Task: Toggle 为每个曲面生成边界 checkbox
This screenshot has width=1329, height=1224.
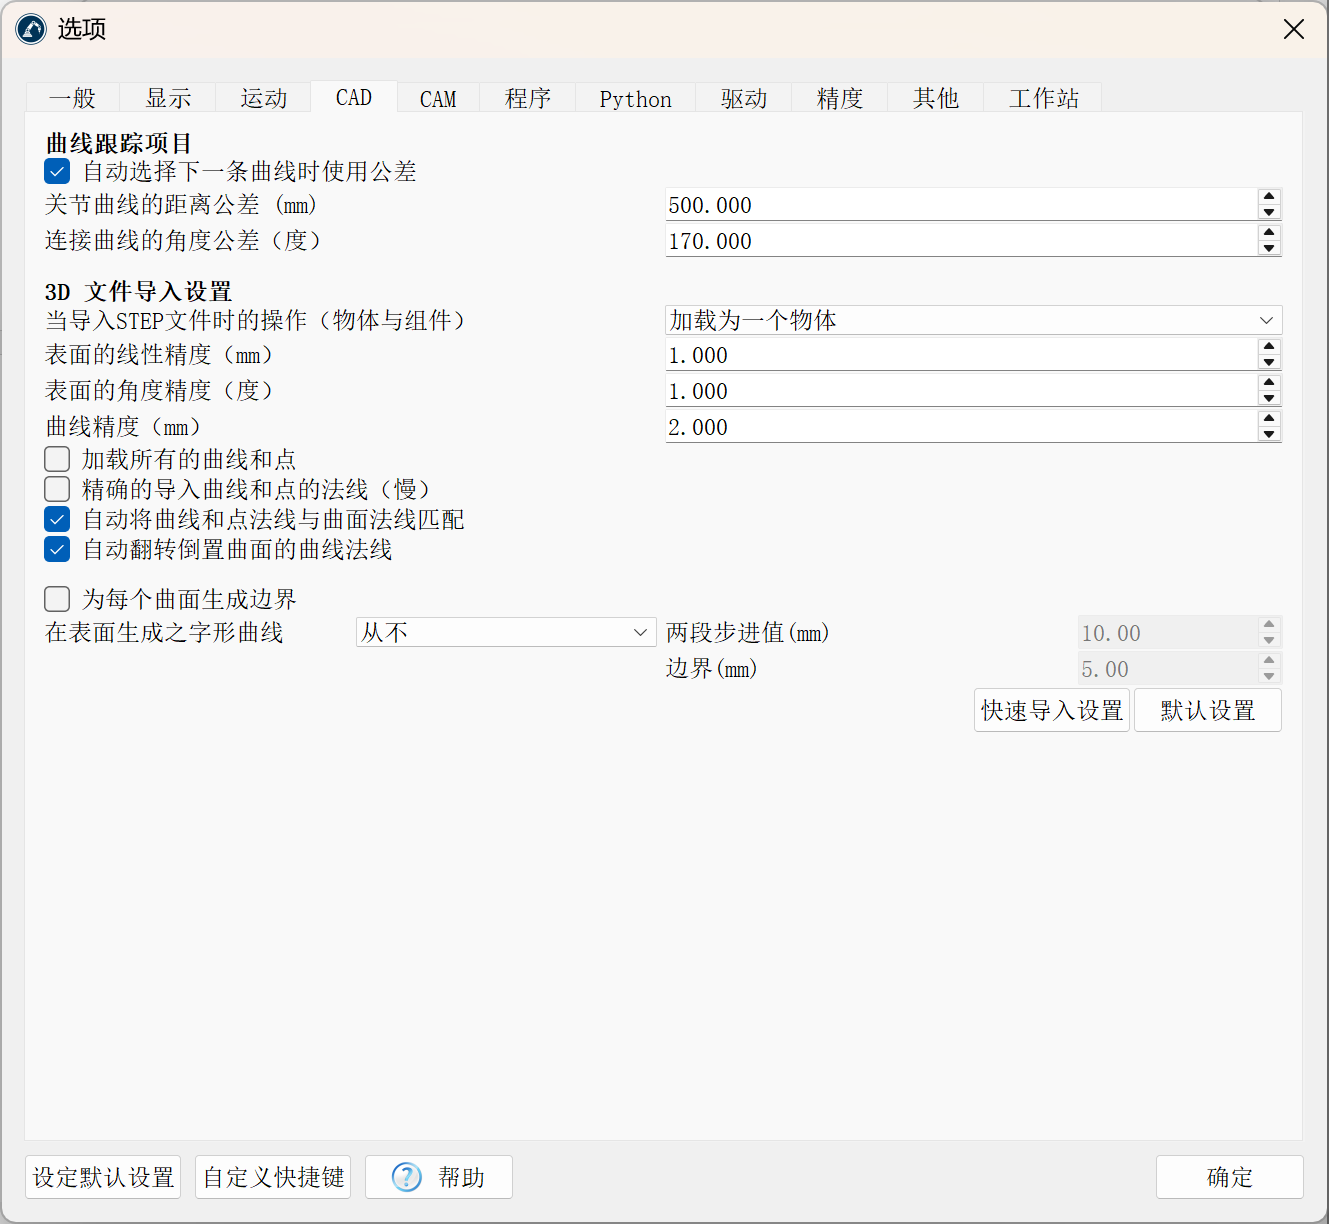Action: pyautogui.click(x=58, y=599)
